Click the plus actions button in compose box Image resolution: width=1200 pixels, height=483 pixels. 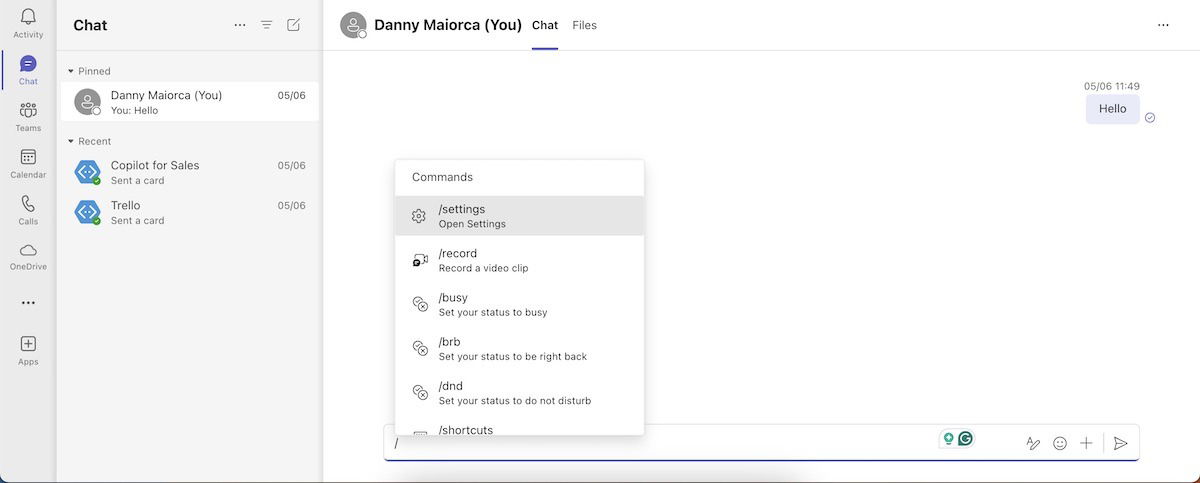1086,443
